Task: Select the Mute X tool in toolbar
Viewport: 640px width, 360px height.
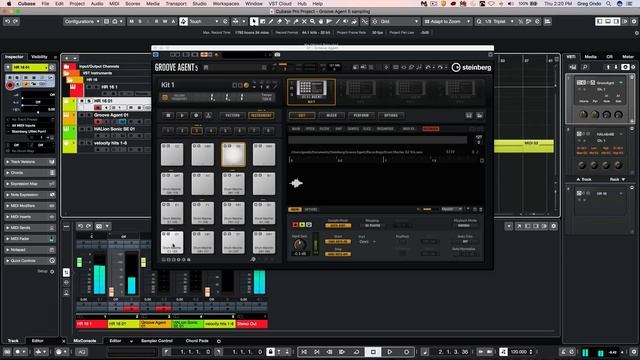Action: point(304,21)
